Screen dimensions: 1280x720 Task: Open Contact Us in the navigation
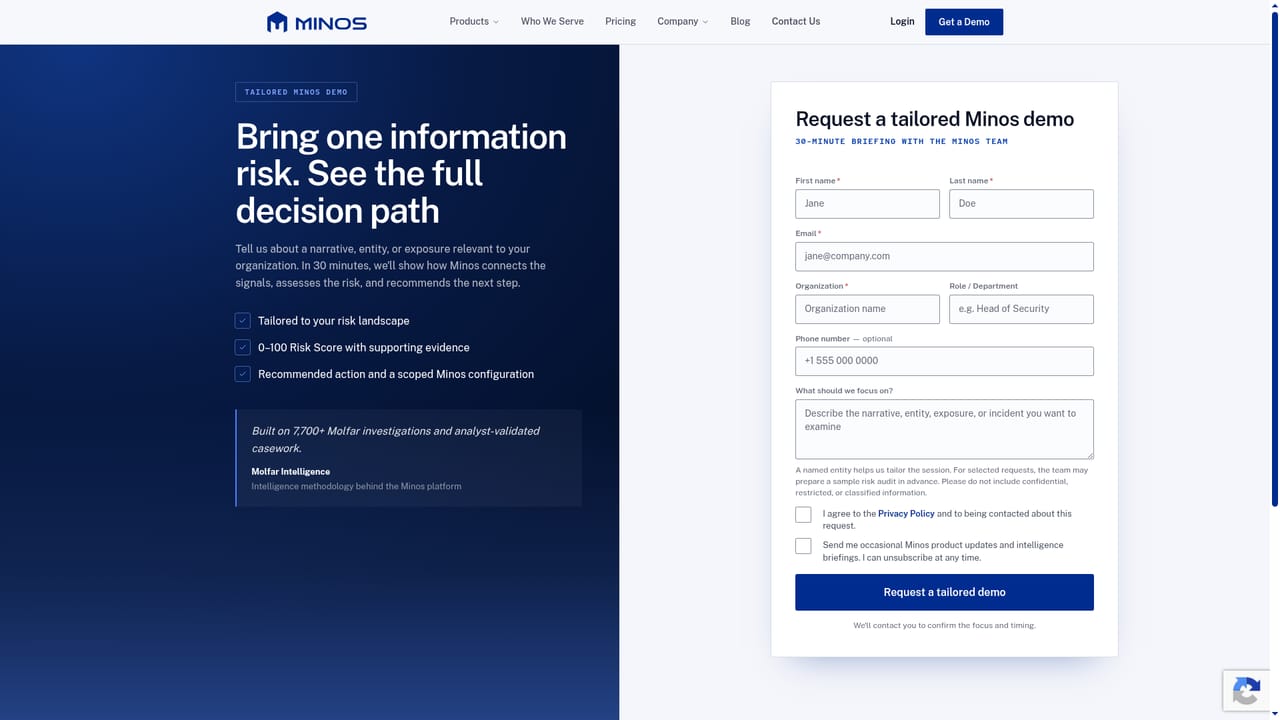[x=796, y=21]
